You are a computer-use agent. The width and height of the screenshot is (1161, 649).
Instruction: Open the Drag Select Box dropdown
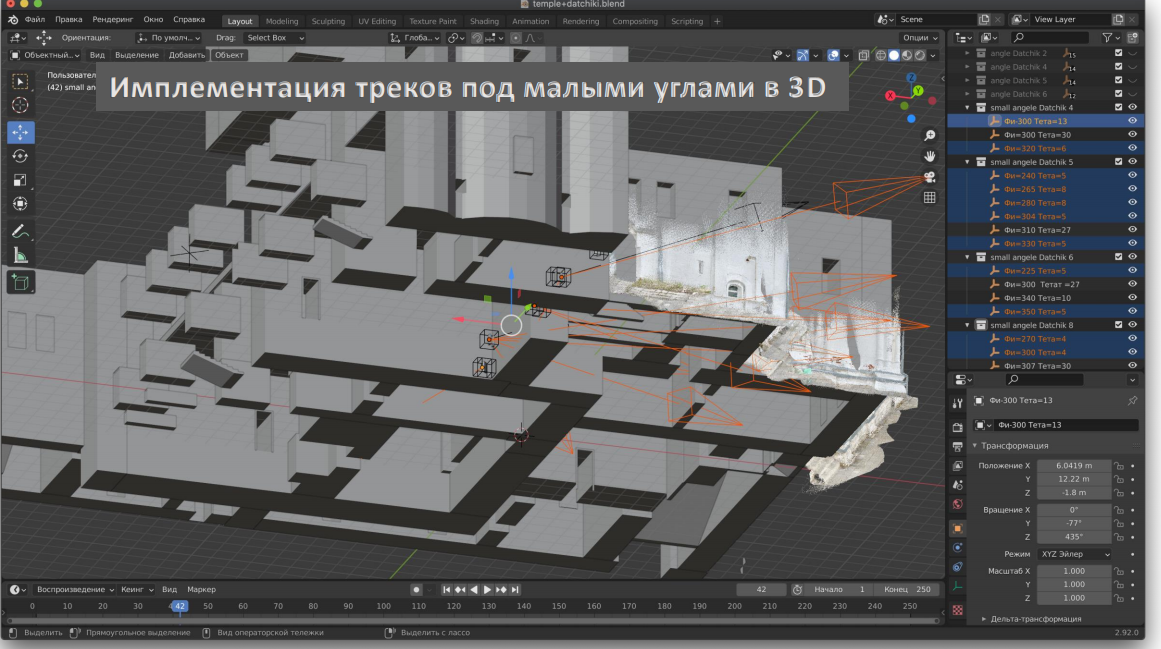tap(274, 38)
